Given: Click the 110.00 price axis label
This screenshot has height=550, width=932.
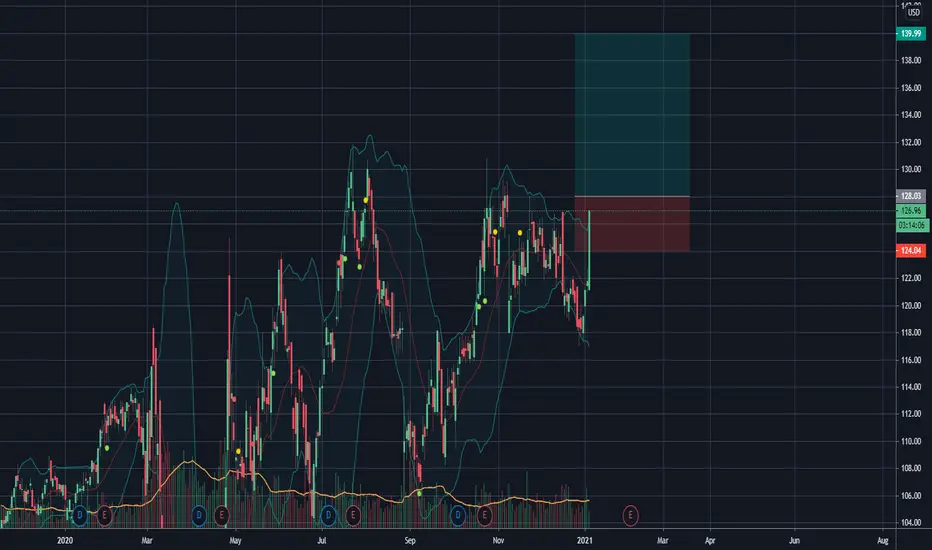Looking at the screenshot, I should tap(911, 442).
